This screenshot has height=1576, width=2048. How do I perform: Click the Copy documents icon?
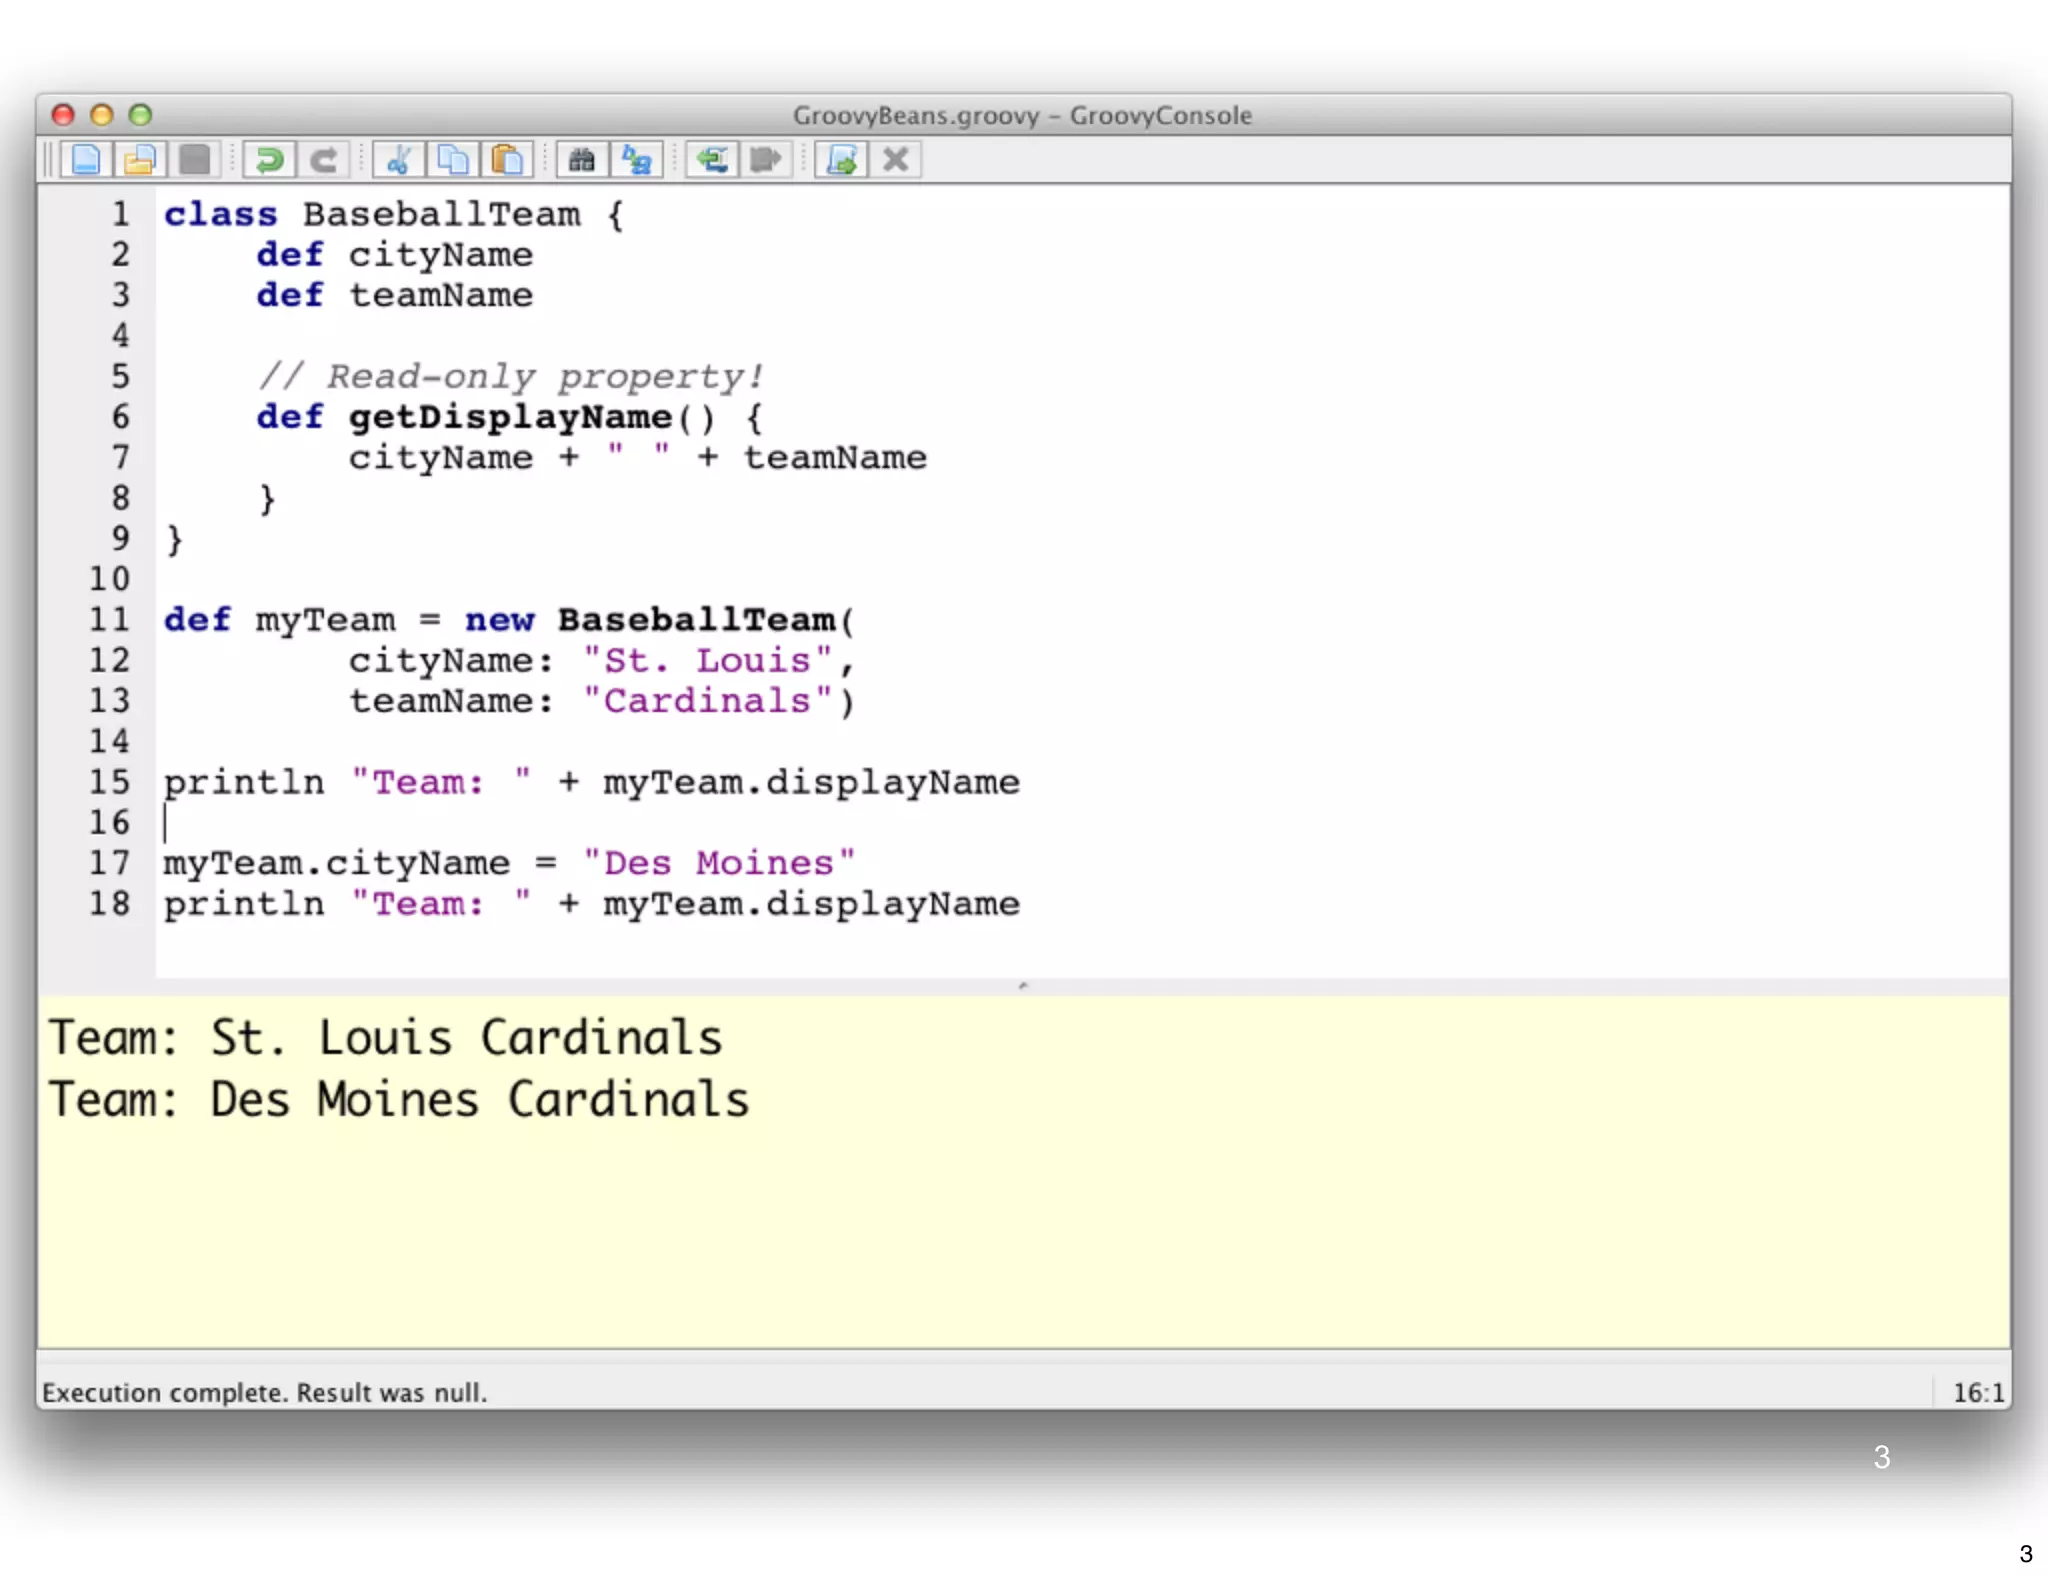click(x=453, y=160)
